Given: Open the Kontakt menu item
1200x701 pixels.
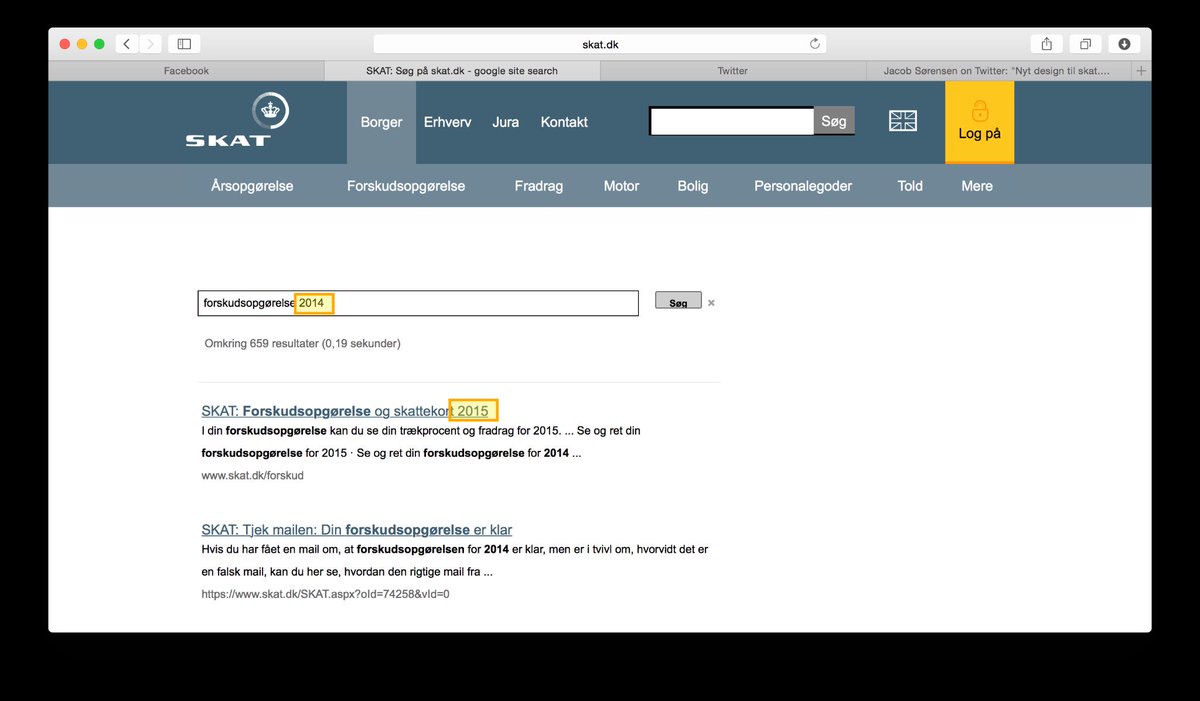Looking at the screenshot, I should 564,122.
